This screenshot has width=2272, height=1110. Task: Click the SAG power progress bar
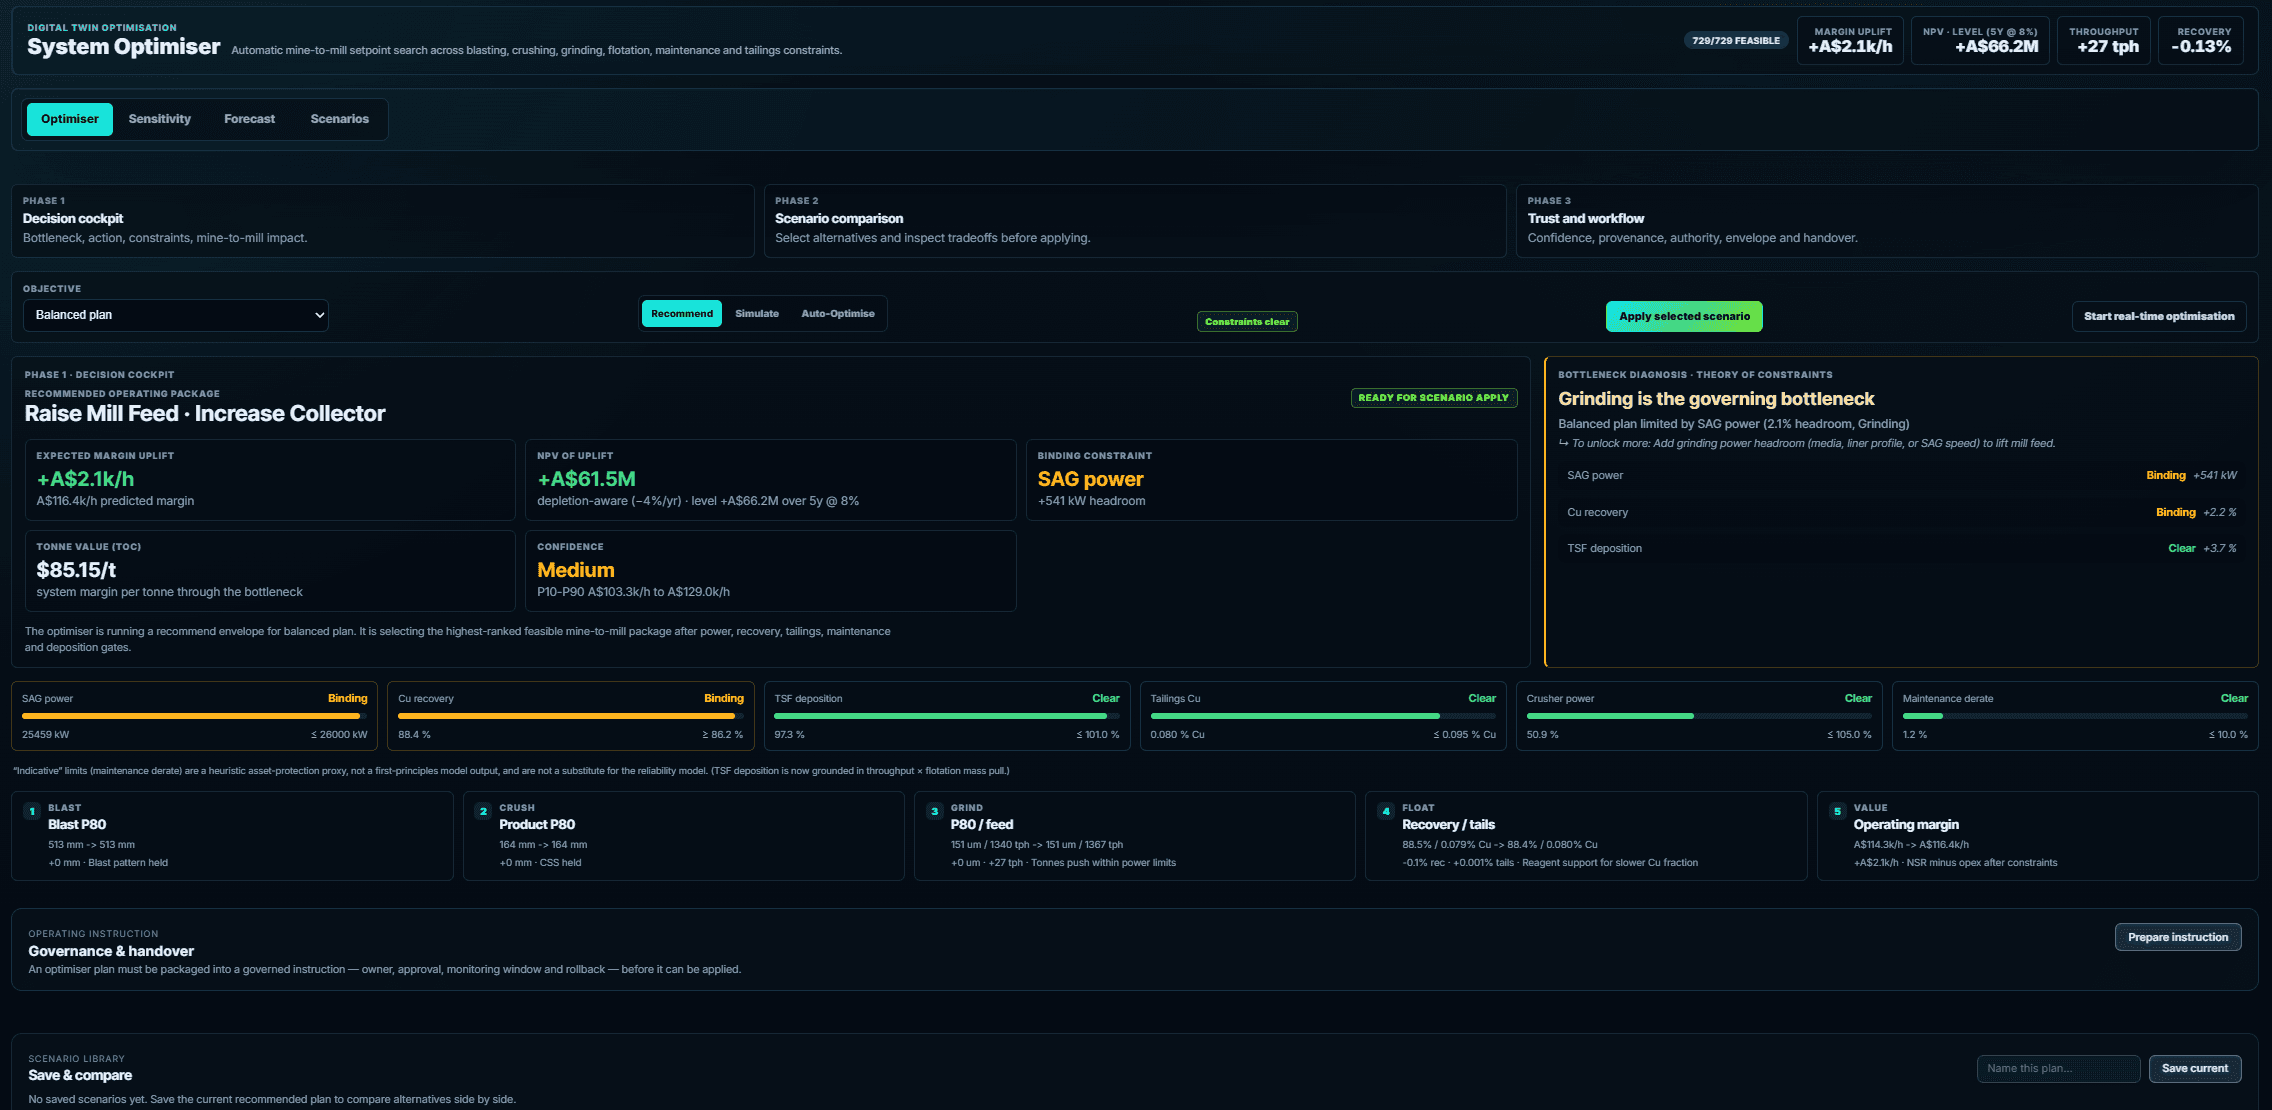pyautogui.click(x=194, y=716)
